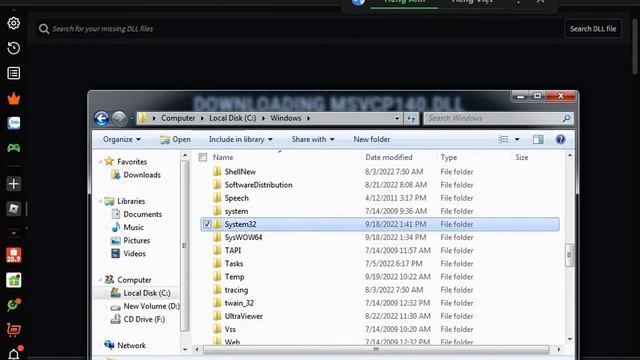Click Explorer forward arrow button

pyautogui.click(x=119, y=118)
